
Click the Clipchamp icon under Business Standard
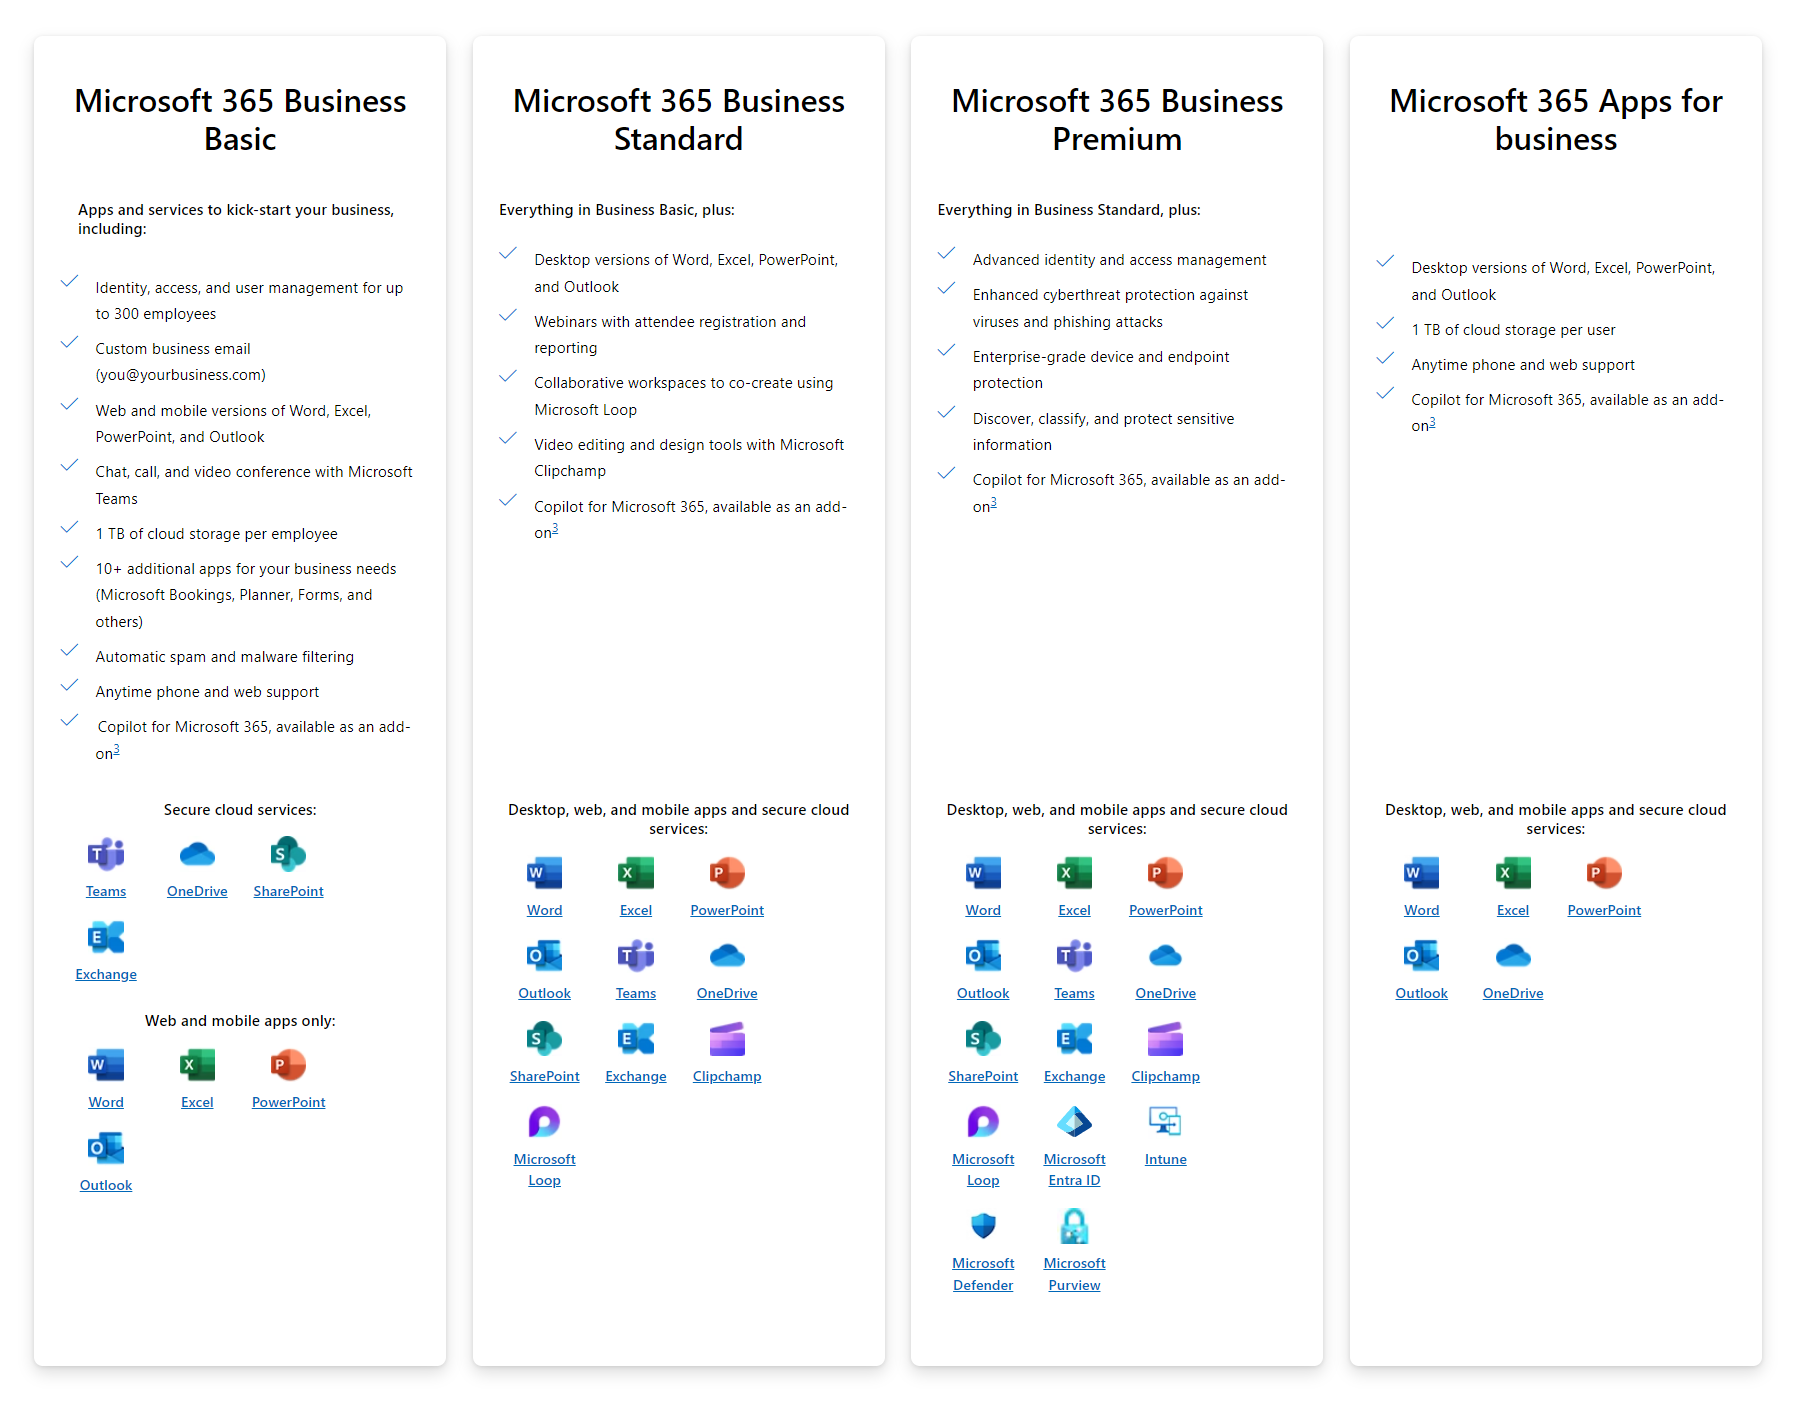click(727, 1039)
